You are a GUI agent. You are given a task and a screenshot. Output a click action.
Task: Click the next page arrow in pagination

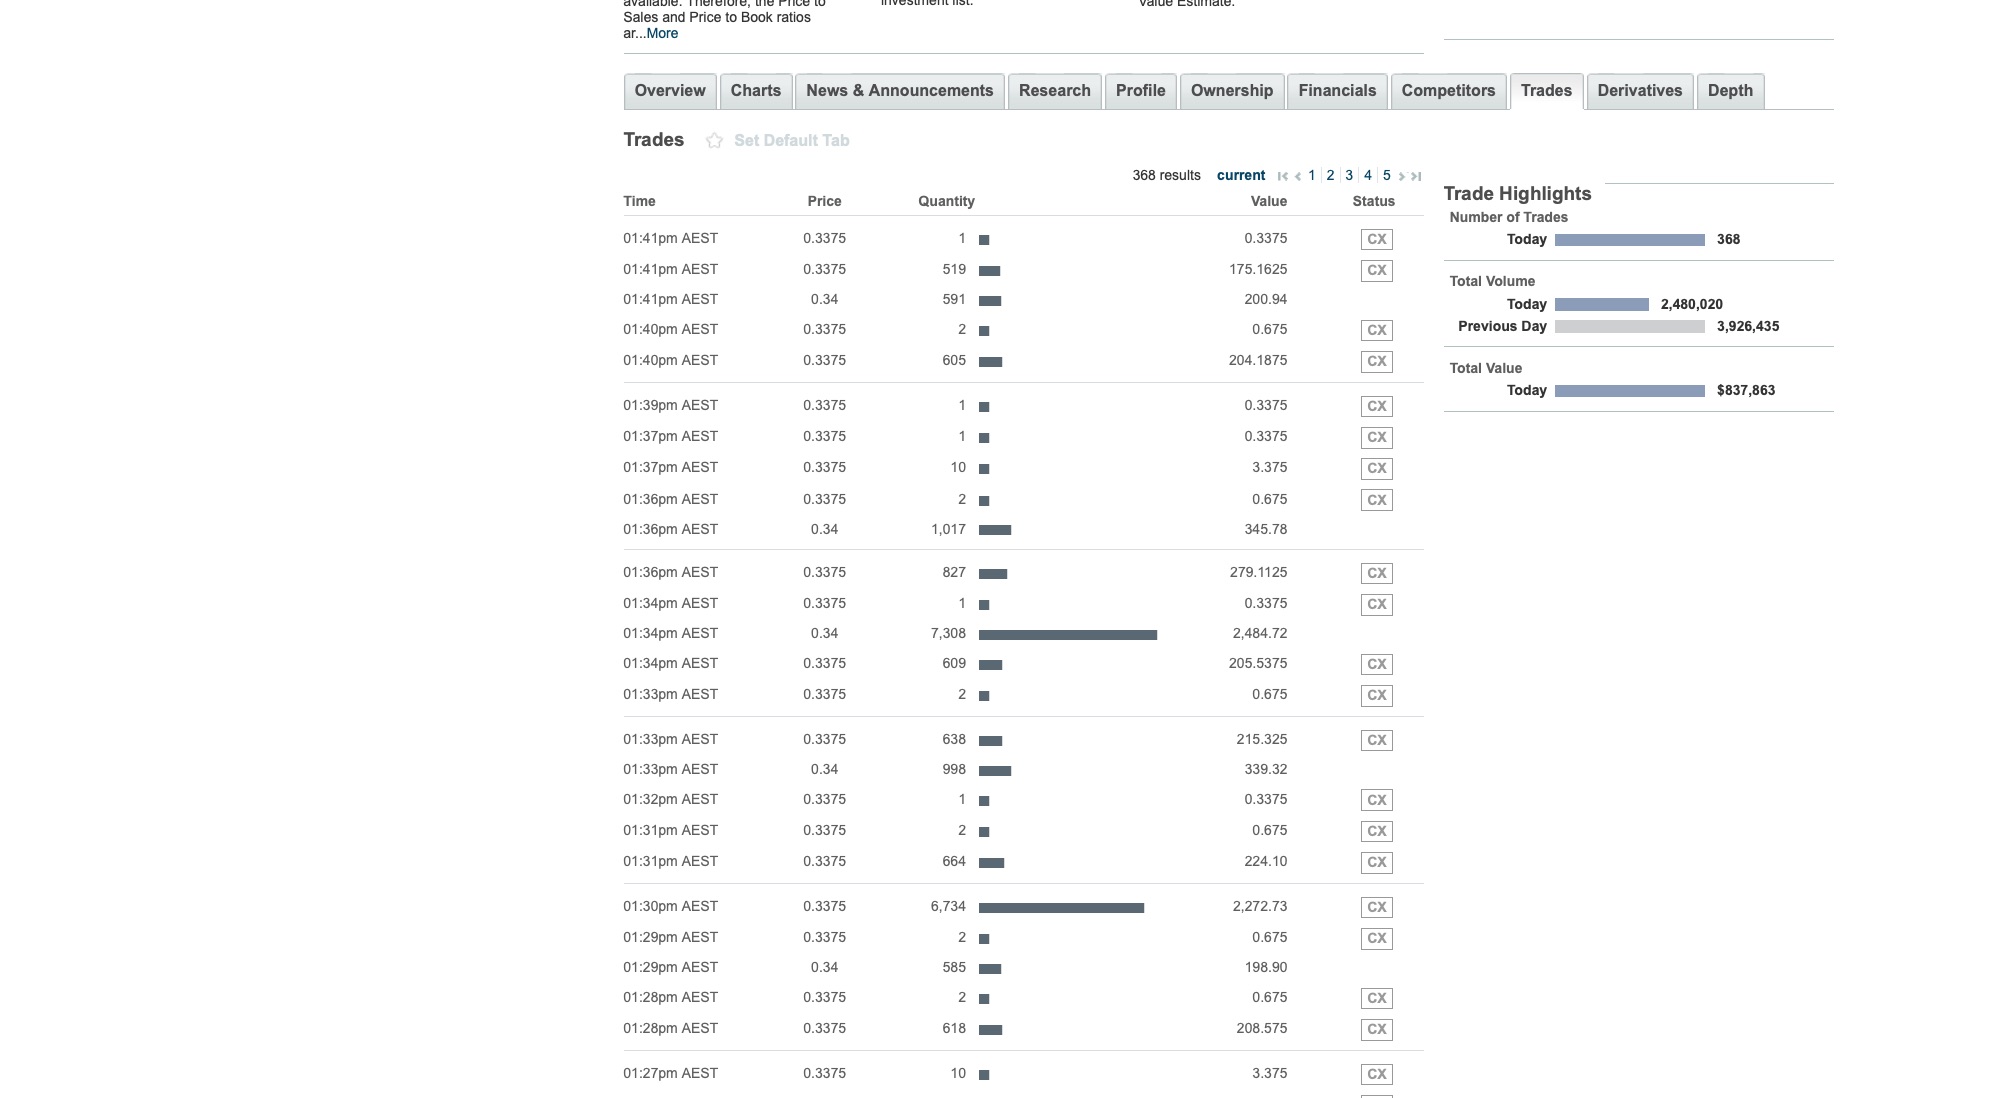(x=1401, y=176)
